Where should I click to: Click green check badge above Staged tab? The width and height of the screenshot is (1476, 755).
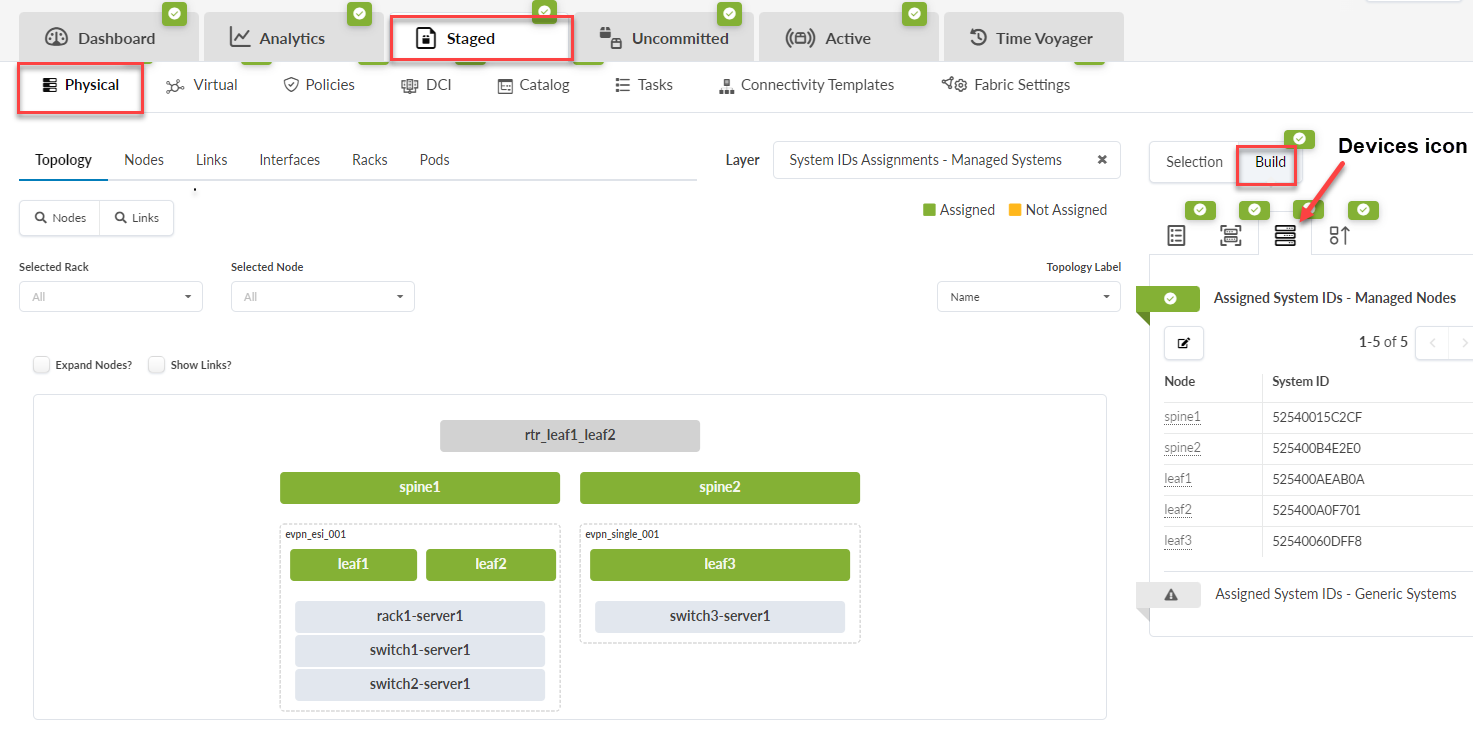click(x=544, y=12)
